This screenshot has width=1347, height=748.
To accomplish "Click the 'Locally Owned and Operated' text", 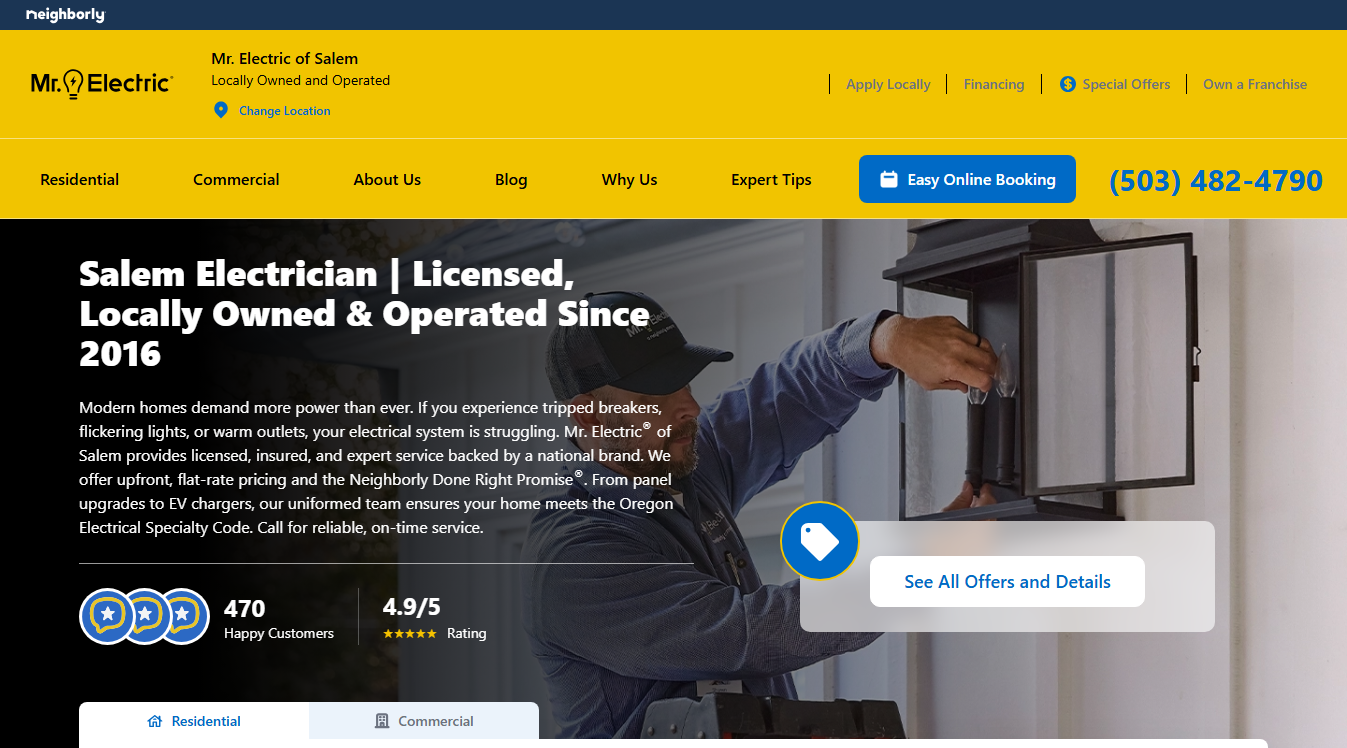I will tap(301, 81).
